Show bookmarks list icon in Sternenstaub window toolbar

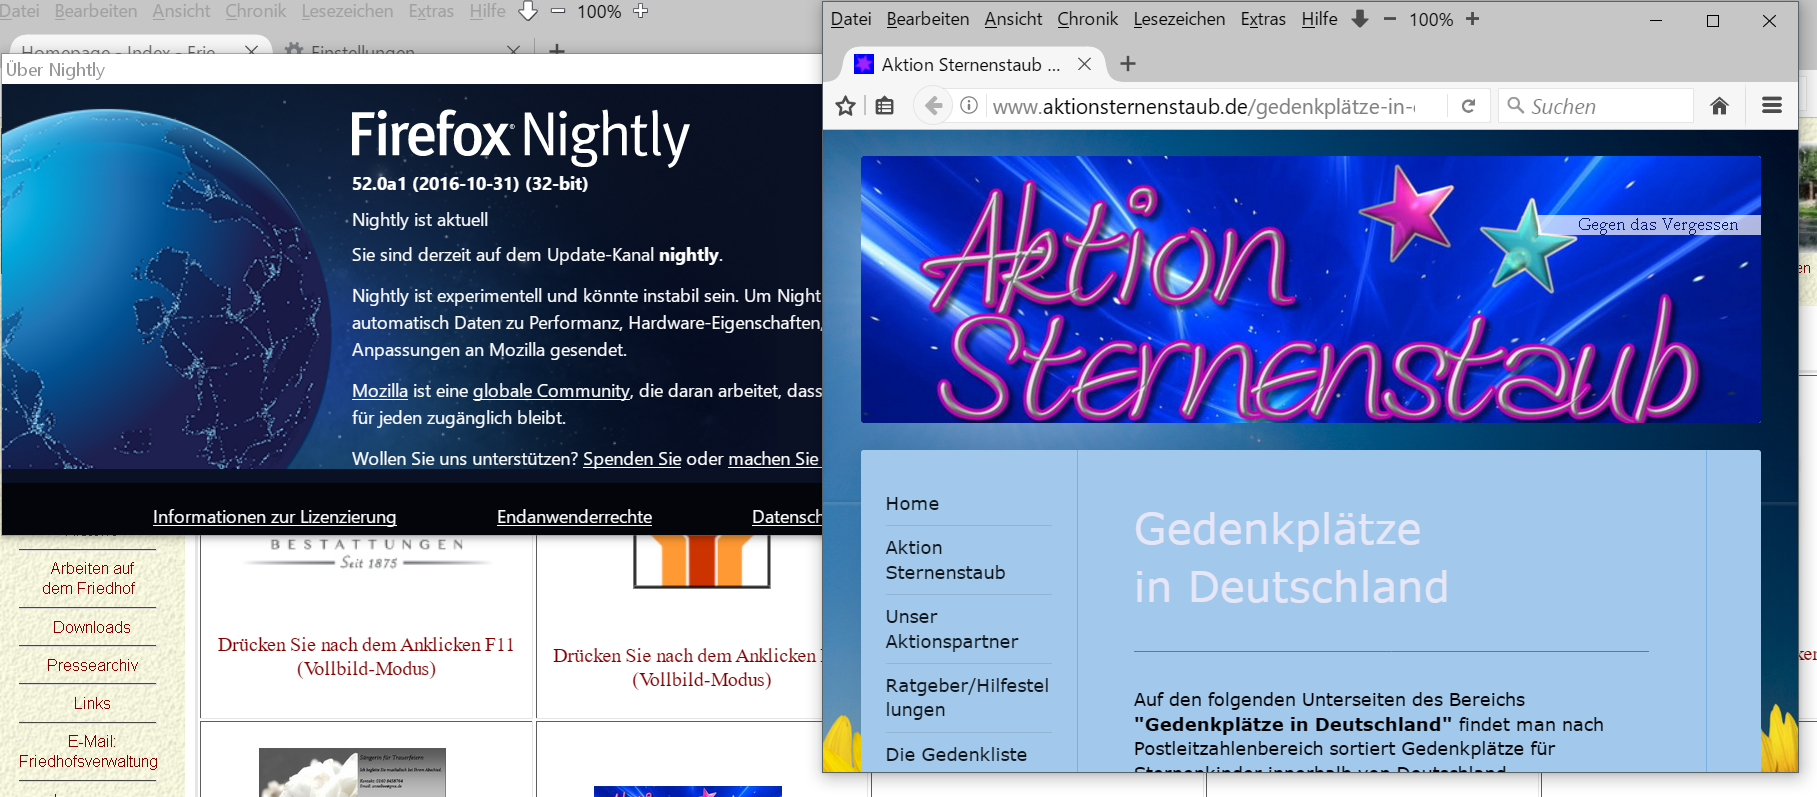[x=885, y=106]
